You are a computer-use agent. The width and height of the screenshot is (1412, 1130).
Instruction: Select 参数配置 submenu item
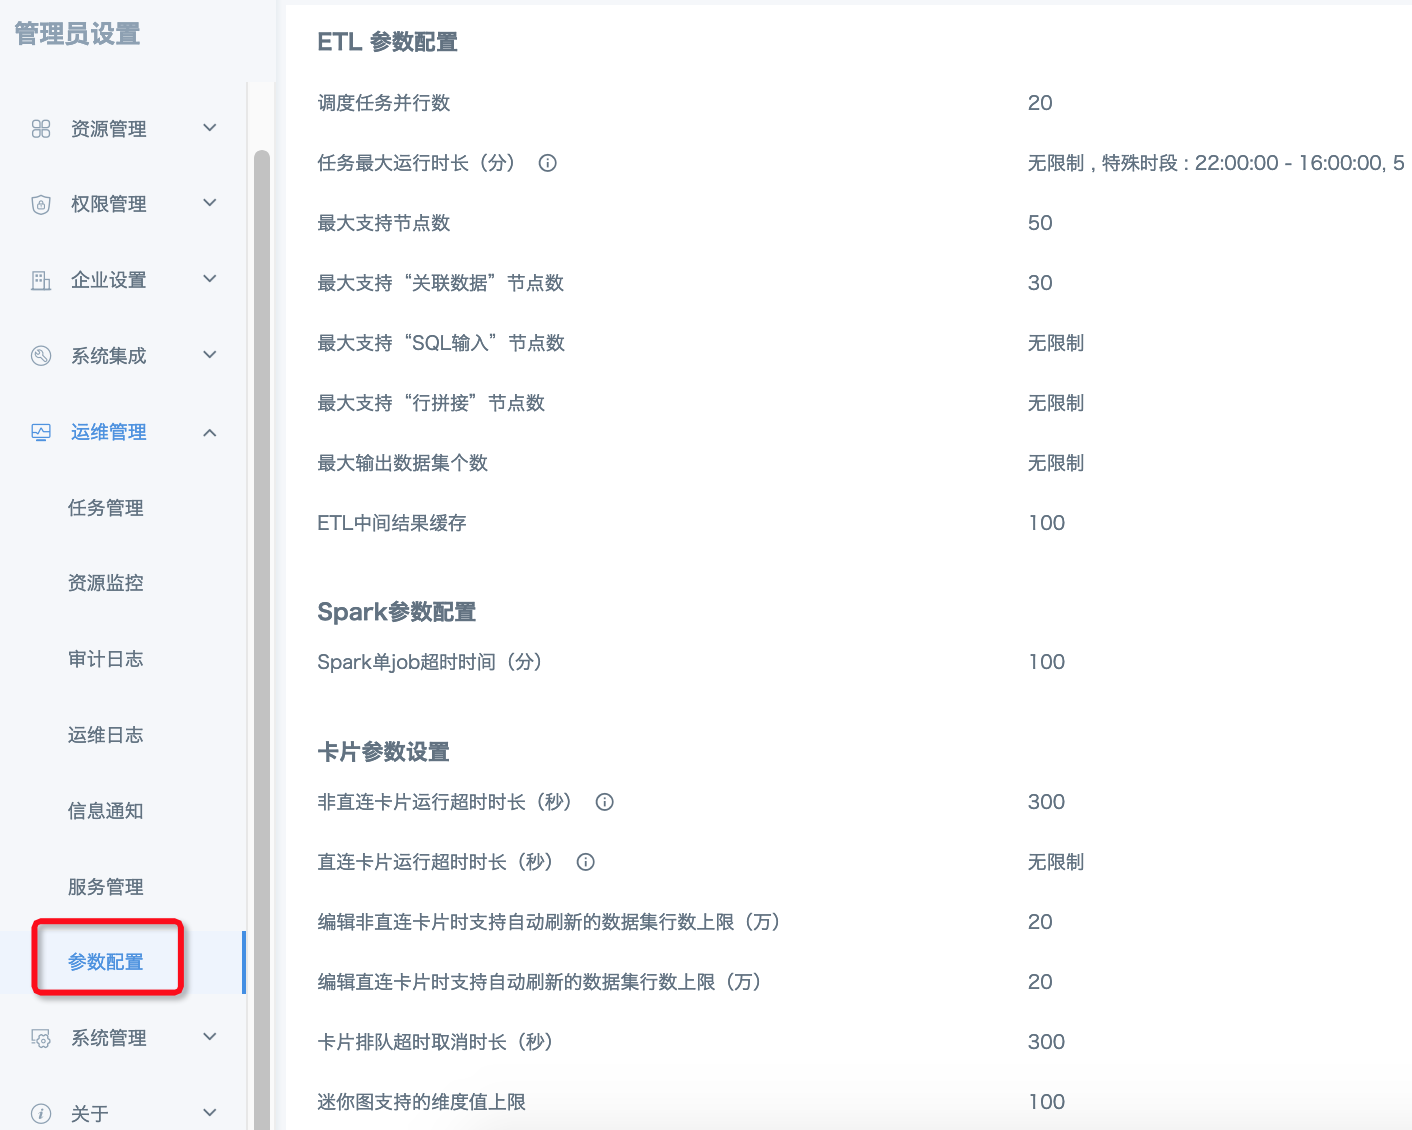[x=106, y=962]
